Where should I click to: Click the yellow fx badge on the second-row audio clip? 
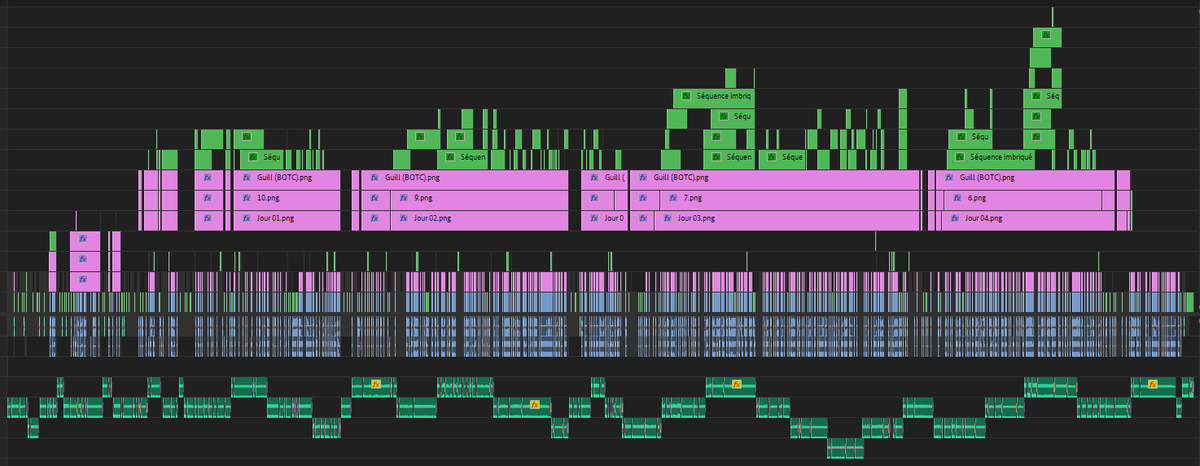click(535, 405)
